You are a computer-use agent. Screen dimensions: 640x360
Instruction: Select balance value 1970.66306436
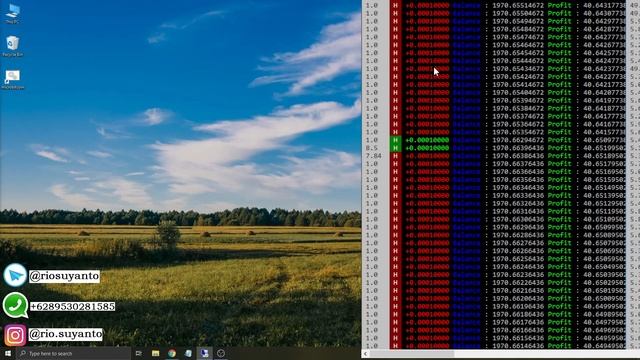pos(518,219)
